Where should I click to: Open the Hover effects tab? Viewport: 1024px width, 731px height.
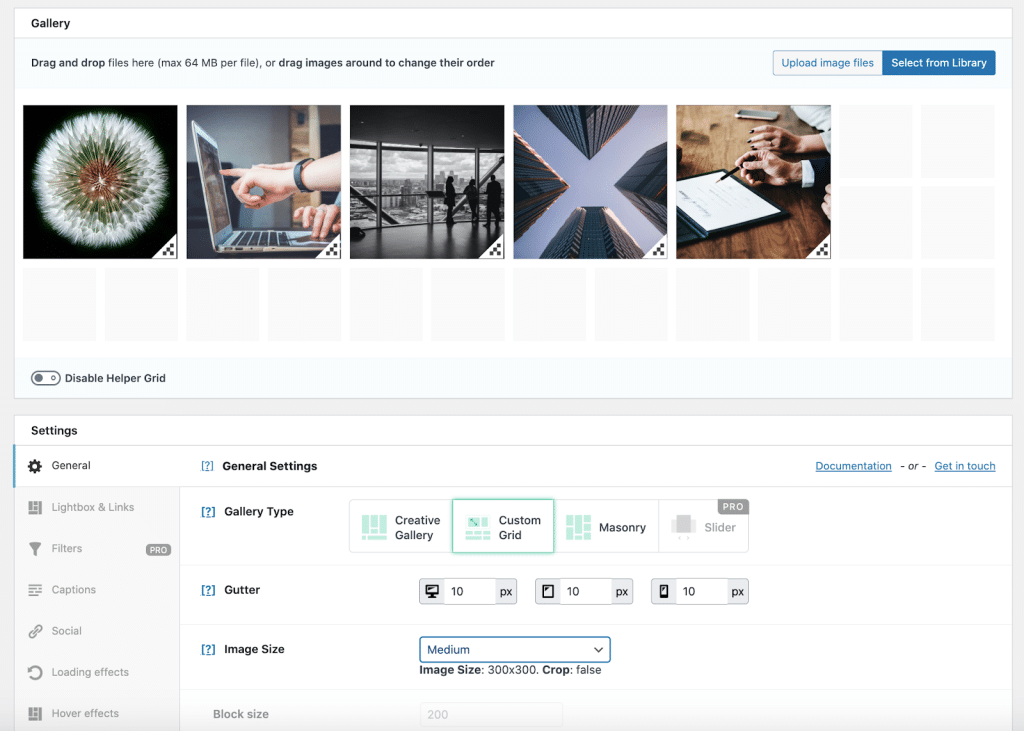coord(97,713)
